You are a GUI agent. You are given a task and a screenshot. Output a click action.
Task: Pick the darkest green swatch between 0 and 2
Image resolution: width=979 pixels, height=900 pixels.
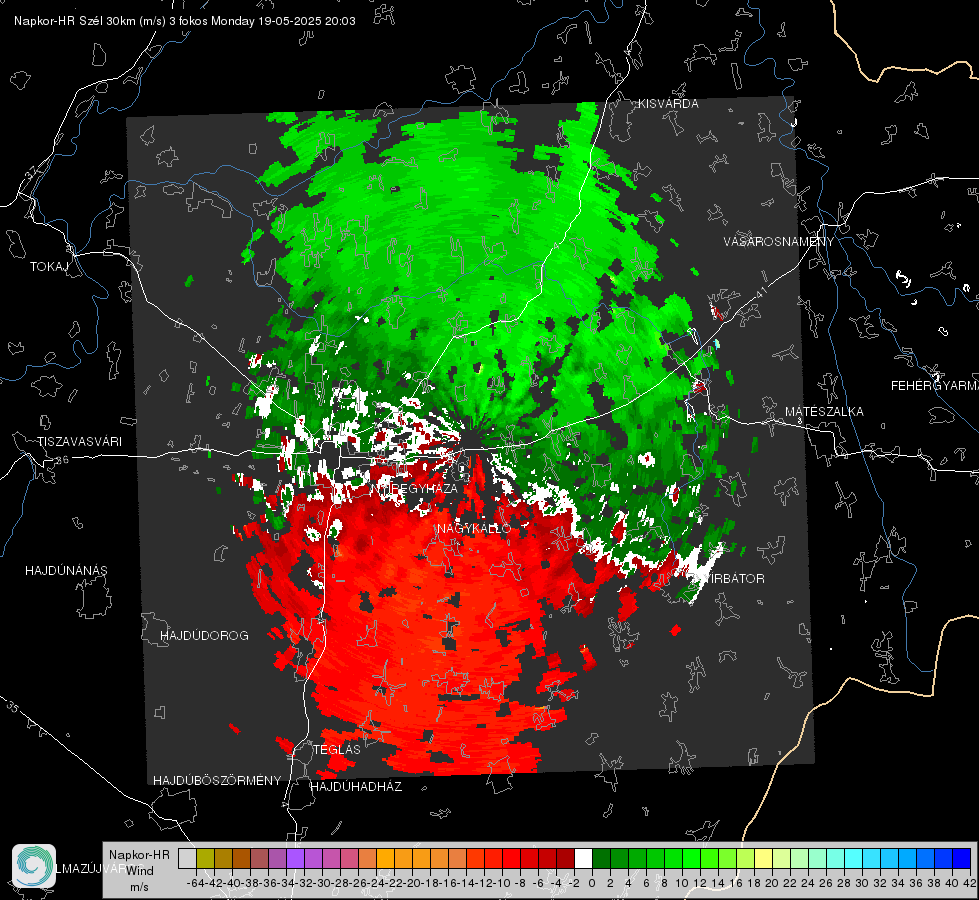601,858
